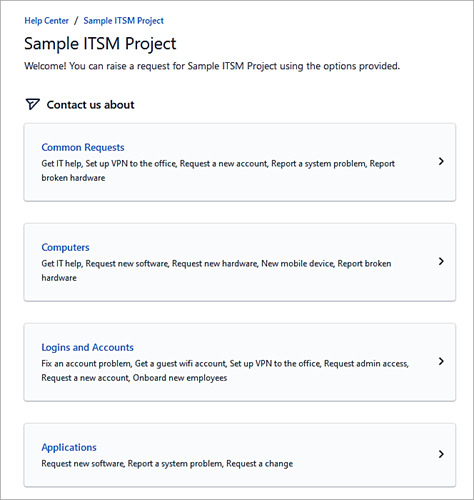Expand Logins and Accounts chevron arrow
The image size is (474, 500).
(441, 362)
